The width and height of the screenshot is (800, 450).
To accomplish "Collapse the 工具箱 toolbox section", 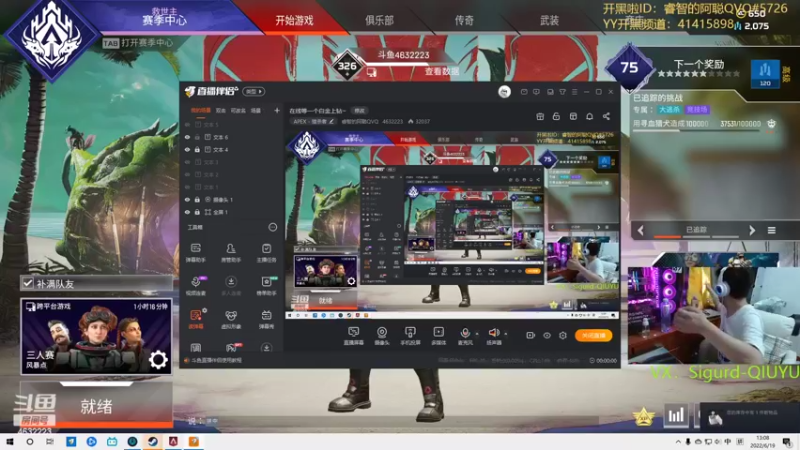I will pyautogui.click(x=273, y=227).
